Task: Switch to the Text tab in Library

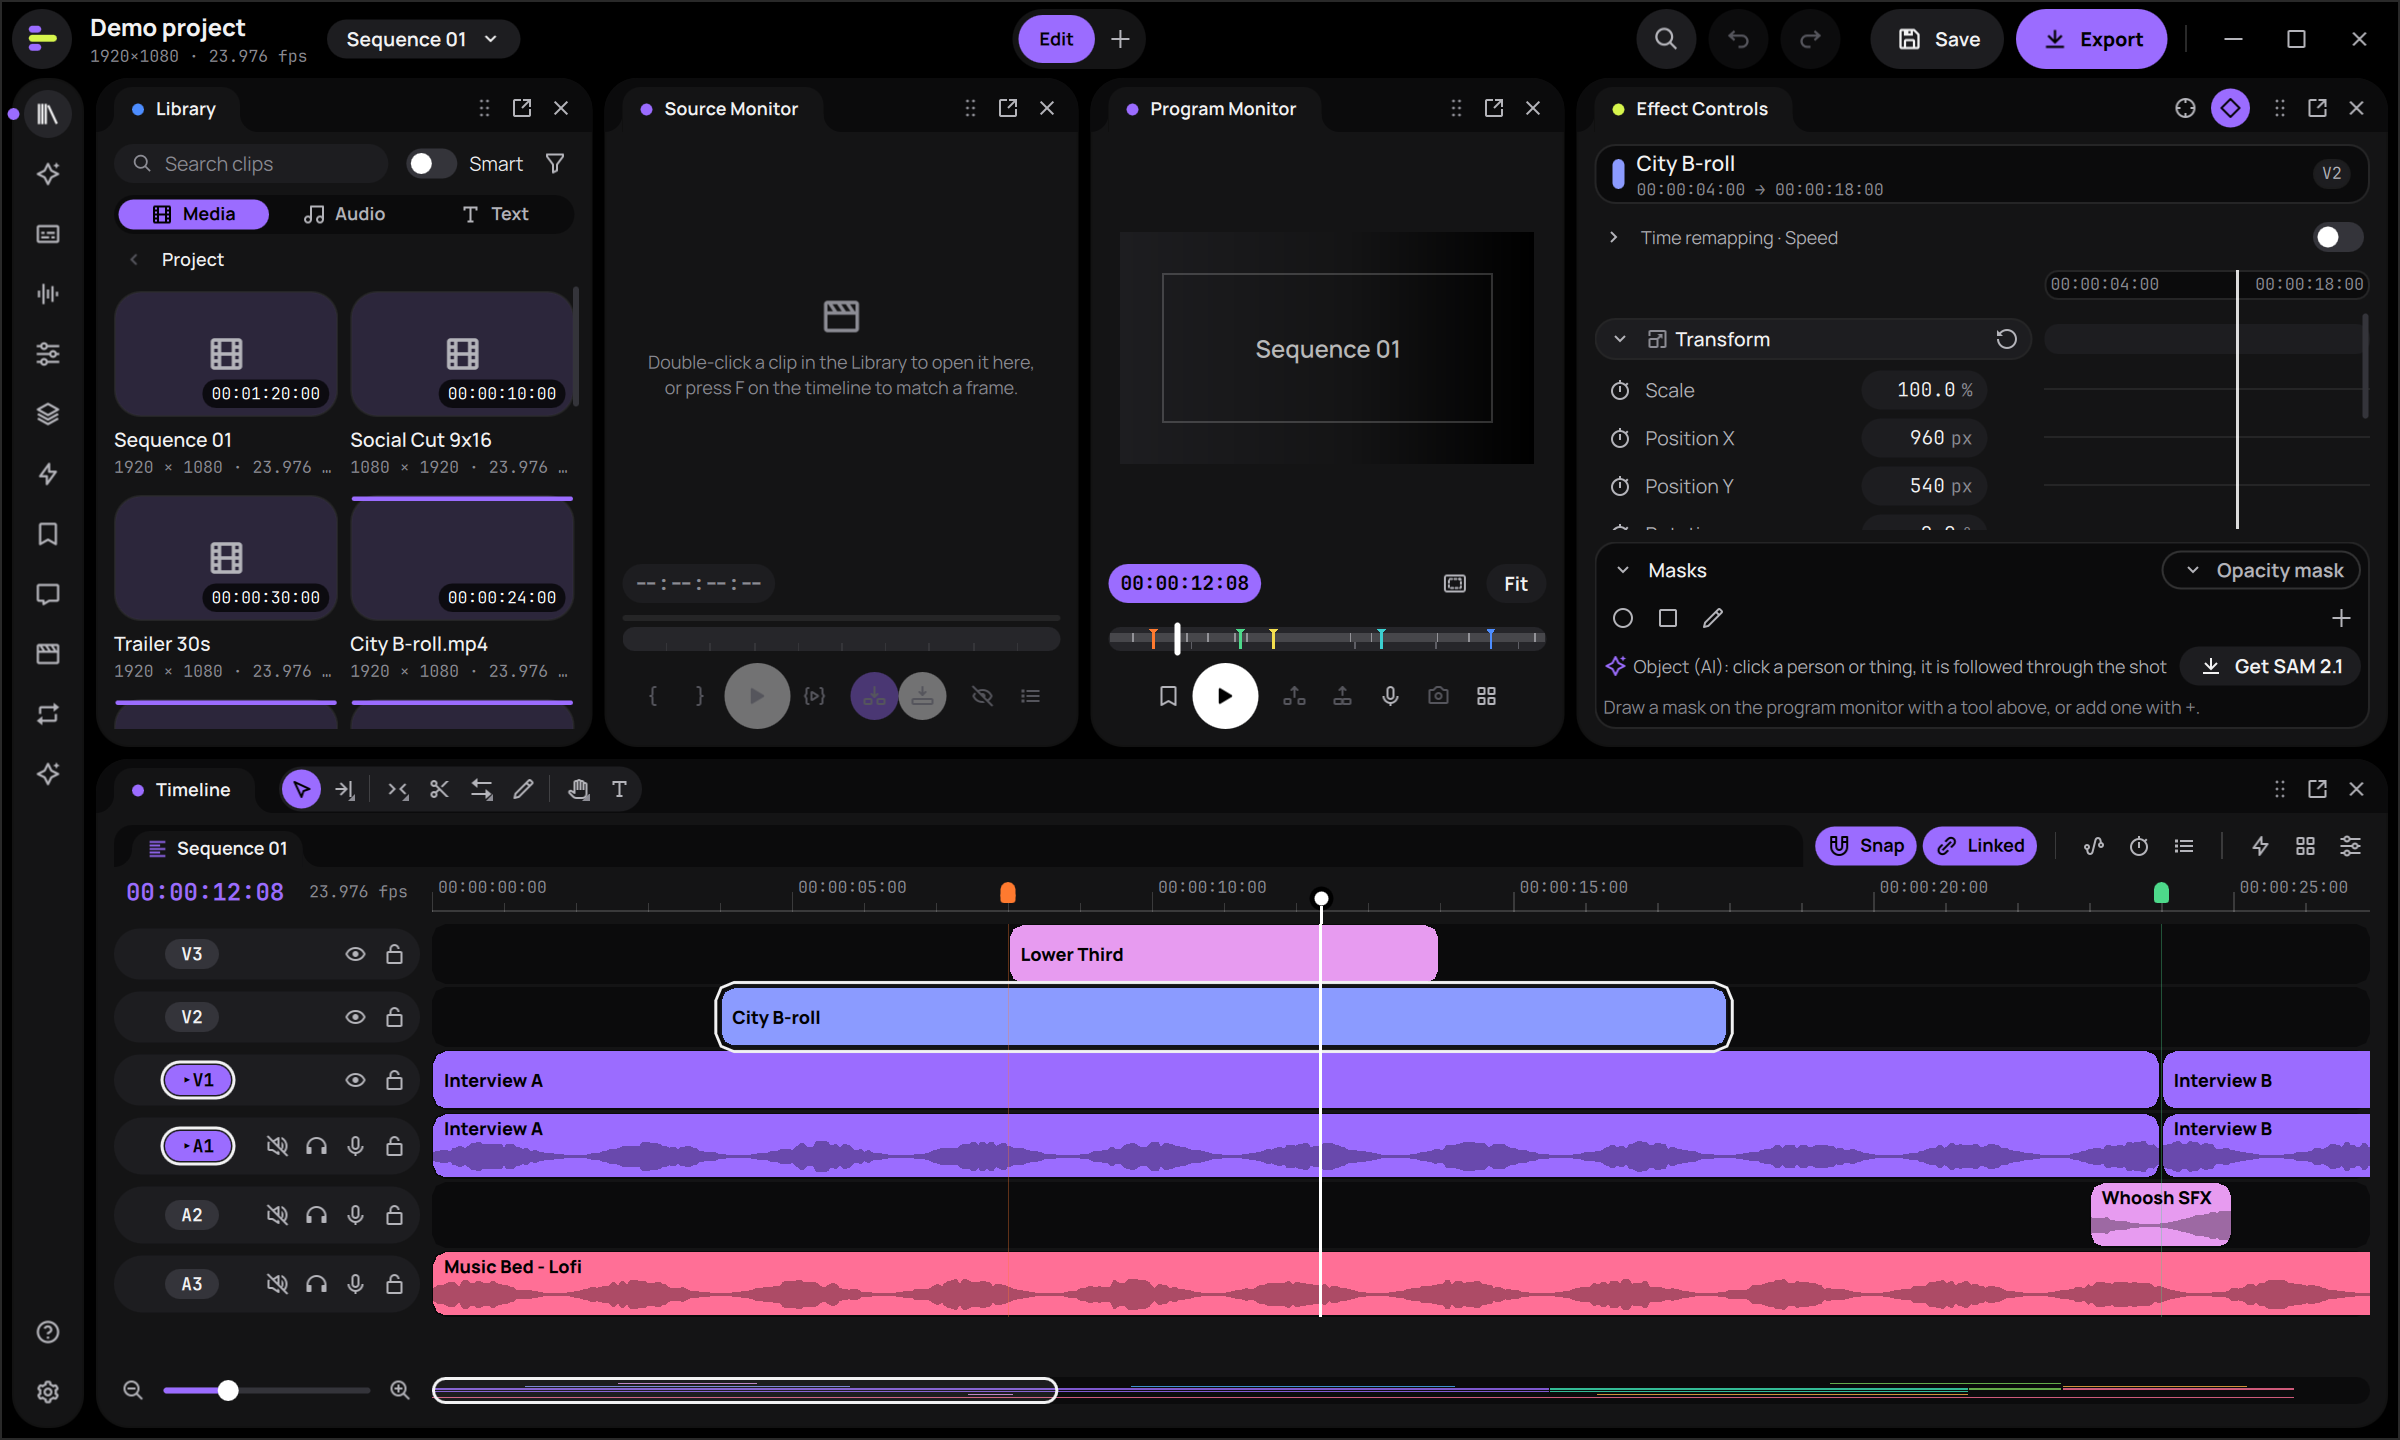Action: click(x=495, y=214)
